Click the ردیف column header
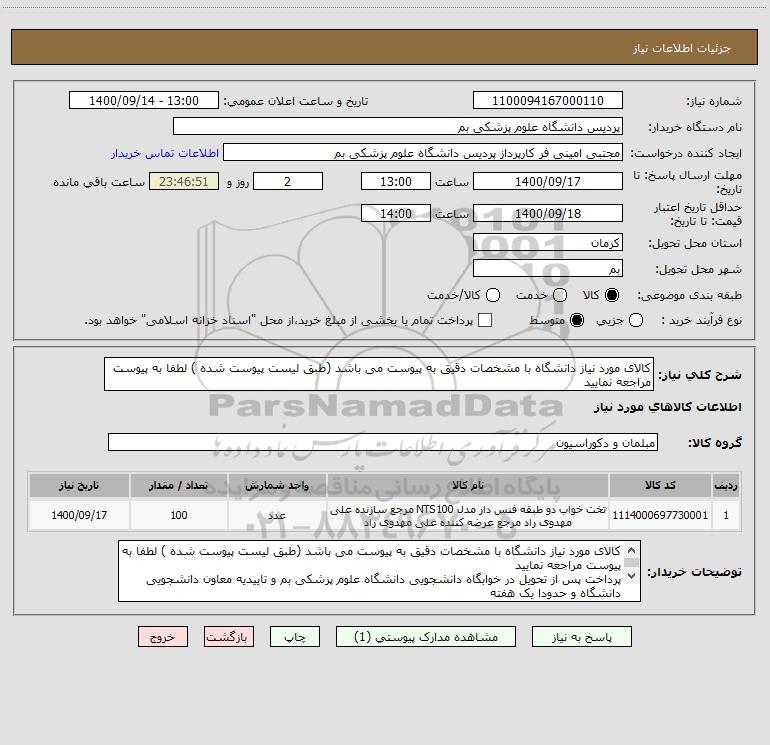 point(726,485)
